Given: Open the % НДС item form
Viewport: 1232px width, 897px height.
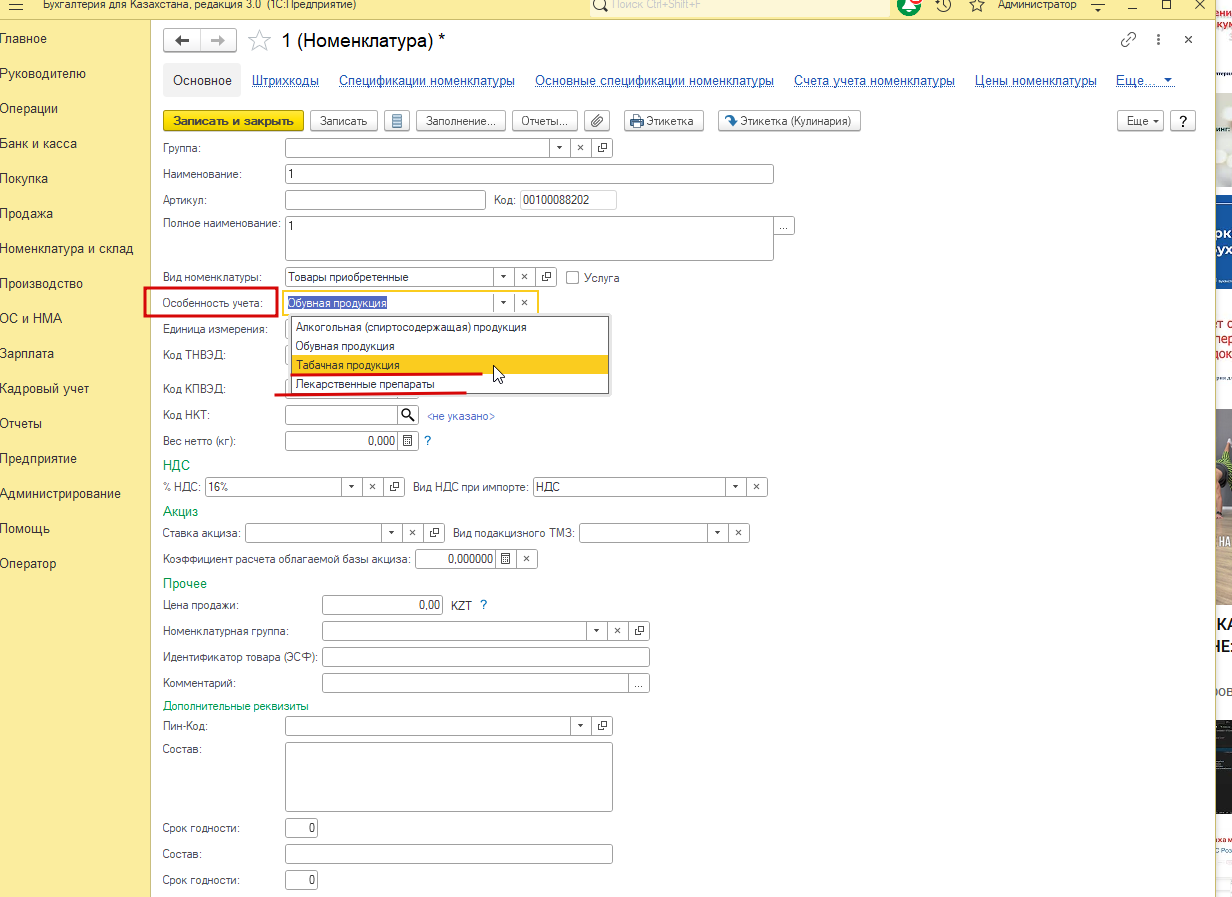Looking at the screenshot, I should pyautogui.click(x=393, y=487).
